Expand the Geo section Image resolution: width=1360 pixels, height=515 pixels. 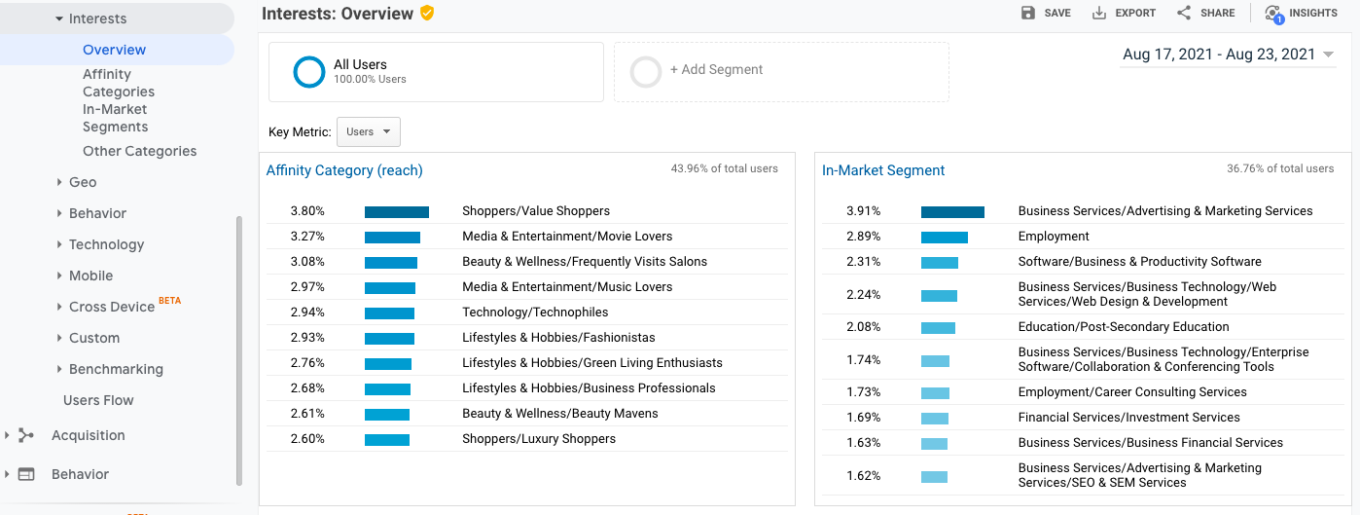pos(60,182)
